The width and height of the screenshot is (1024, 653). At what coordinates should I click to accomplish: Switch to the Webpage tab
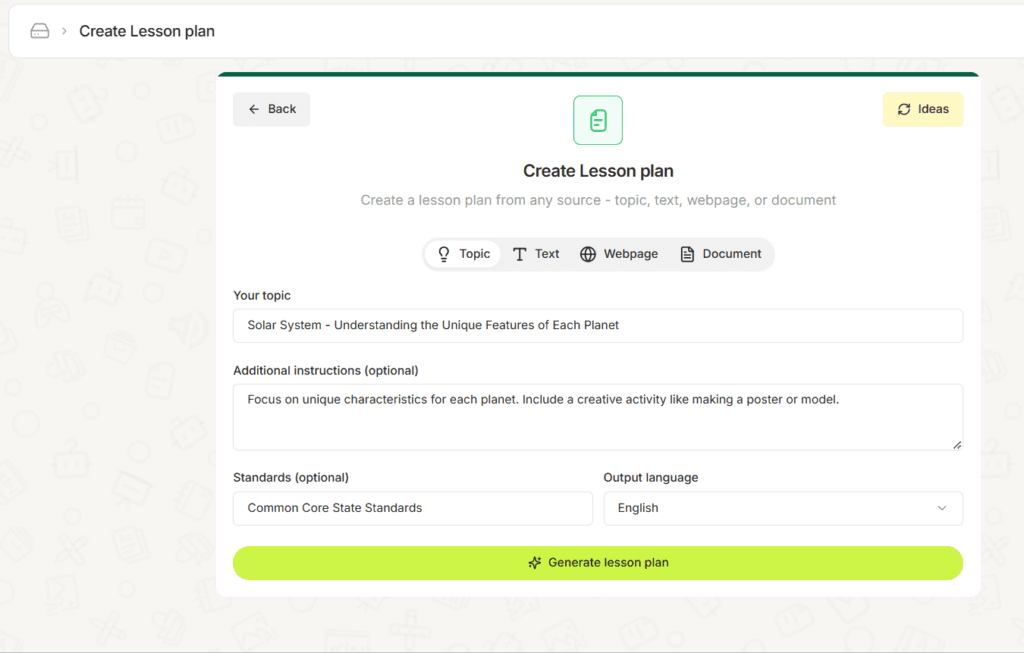(620, 254)
